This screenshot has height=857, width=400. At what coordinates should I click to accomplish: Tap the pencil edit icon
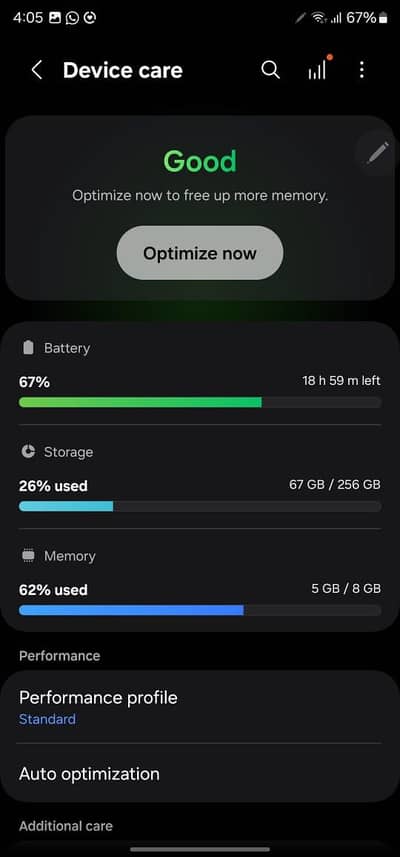(x=378, y=152)
